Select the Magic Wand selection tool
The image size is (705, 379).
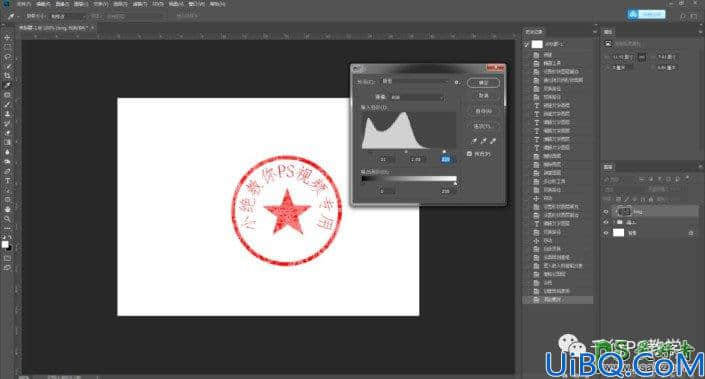click(x=7, y=66)
